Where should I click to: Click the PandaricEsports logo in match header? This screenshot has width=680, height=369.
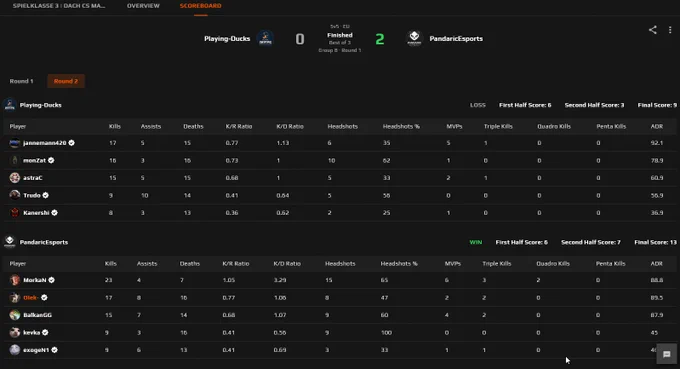coord(414,39)
